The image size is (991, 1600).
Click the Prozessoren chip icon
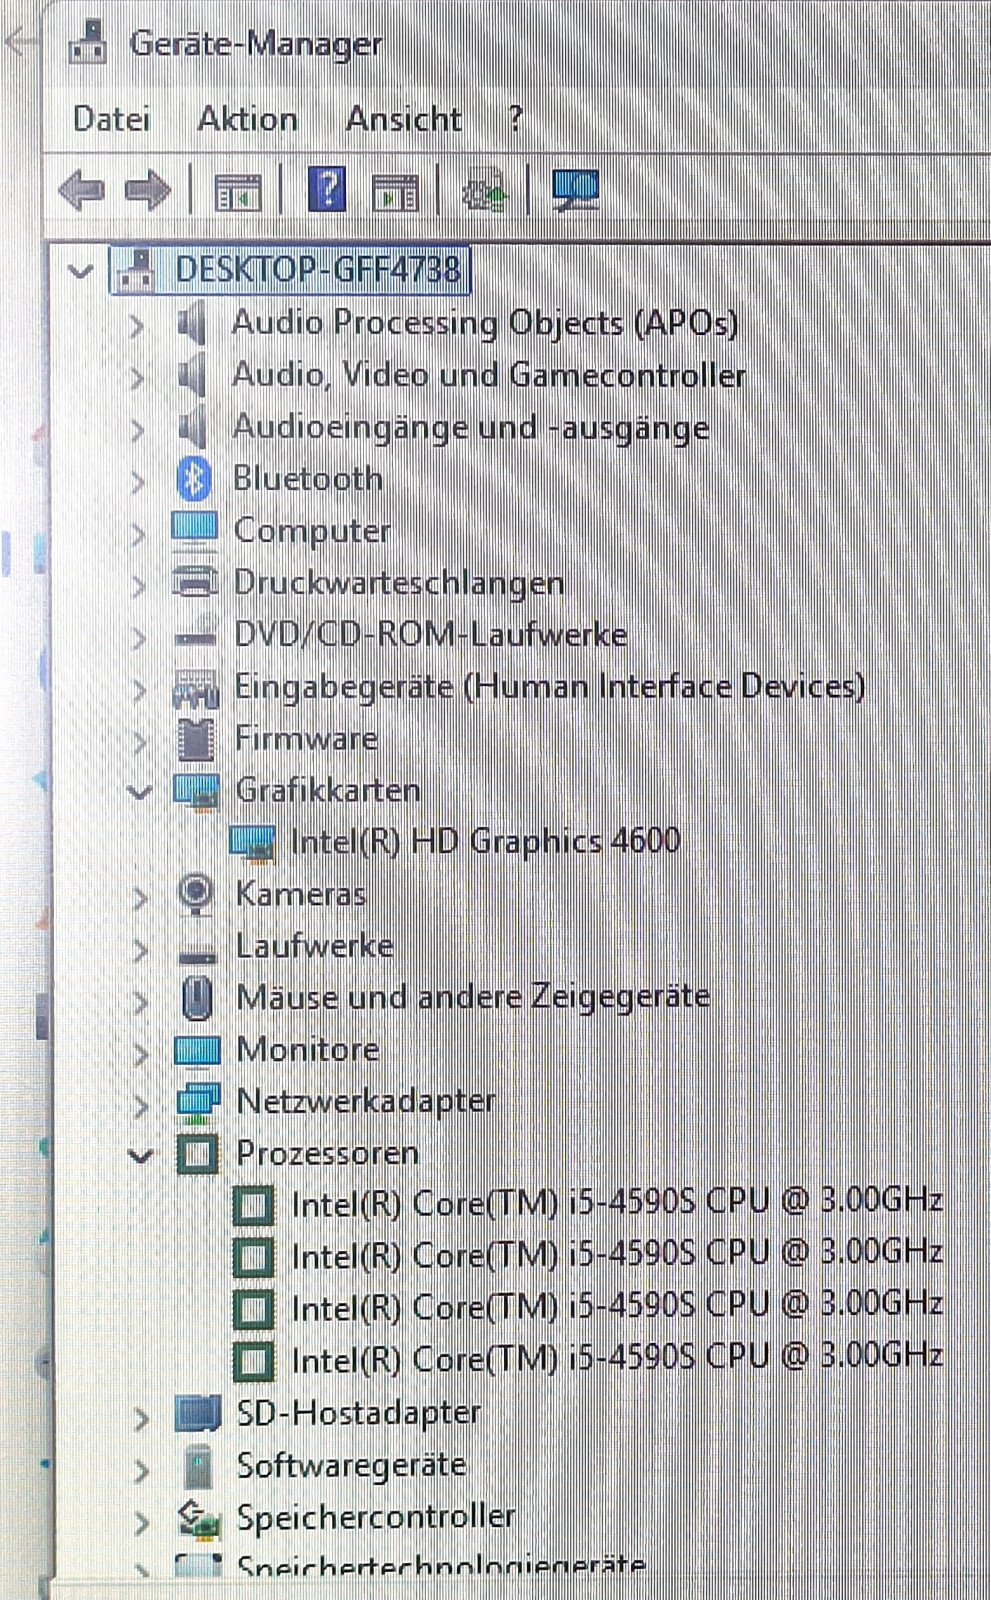click(198, 1154)
